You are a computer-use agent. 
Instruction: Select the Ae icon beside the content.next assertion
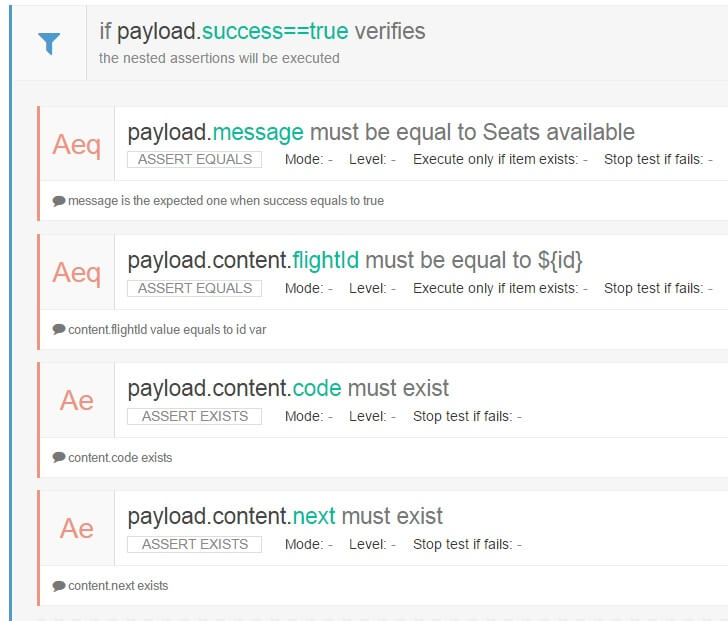click(x=76, y=529)
